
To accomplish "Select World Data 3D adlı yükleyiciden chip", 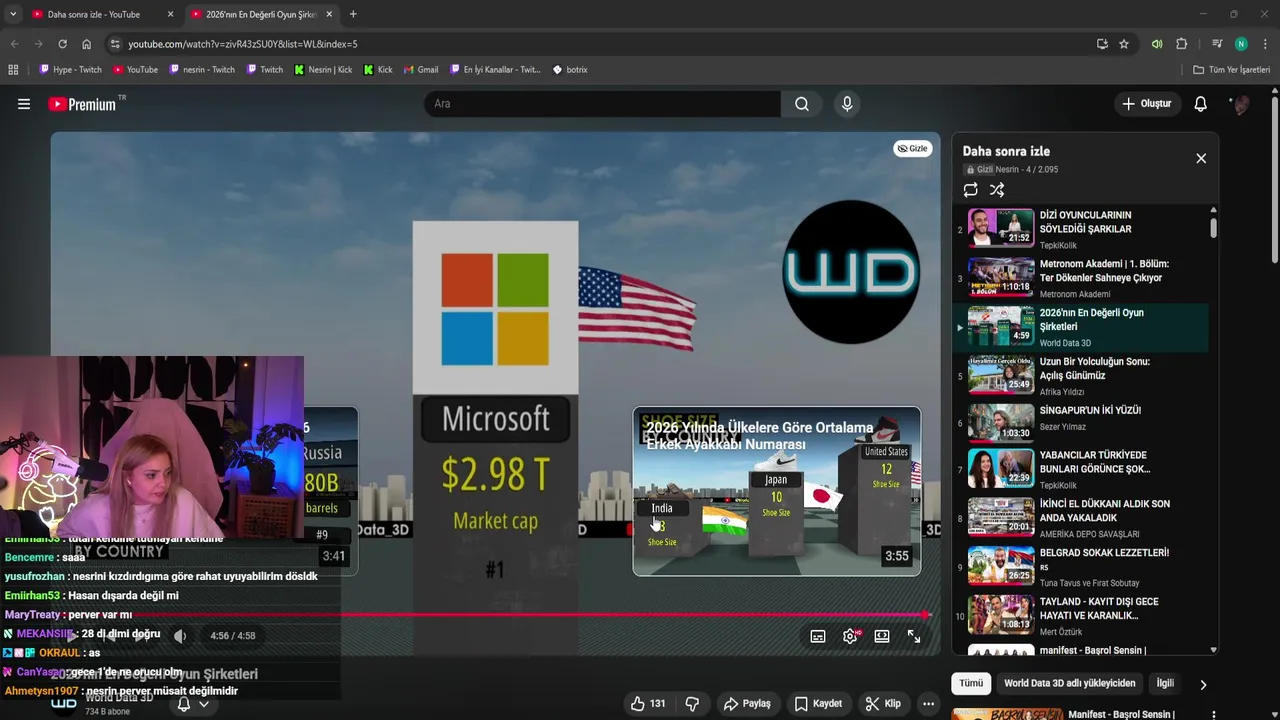I will [x=1069, y=683].
